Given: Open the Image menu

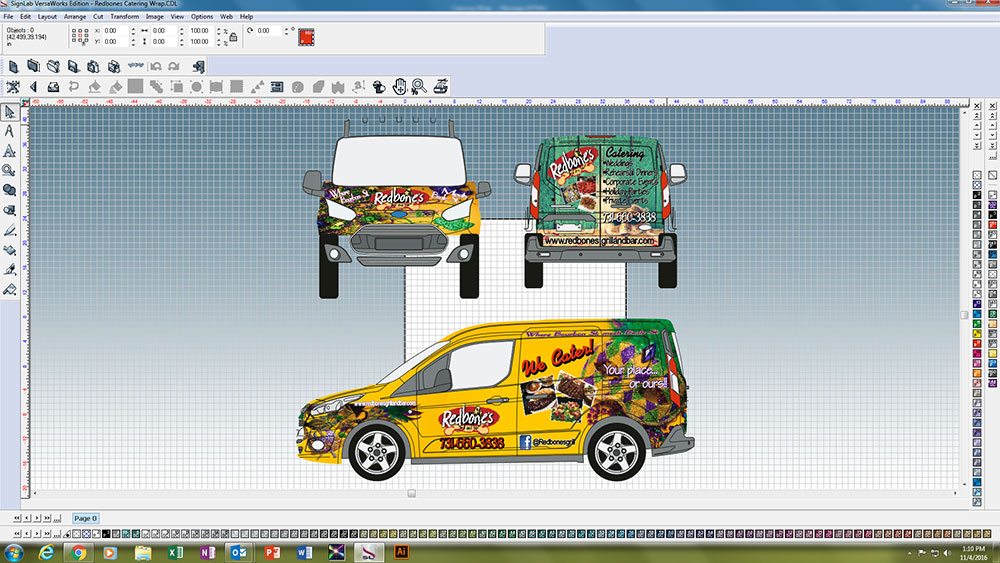Looking at the screenshot, I should point(154,17).
